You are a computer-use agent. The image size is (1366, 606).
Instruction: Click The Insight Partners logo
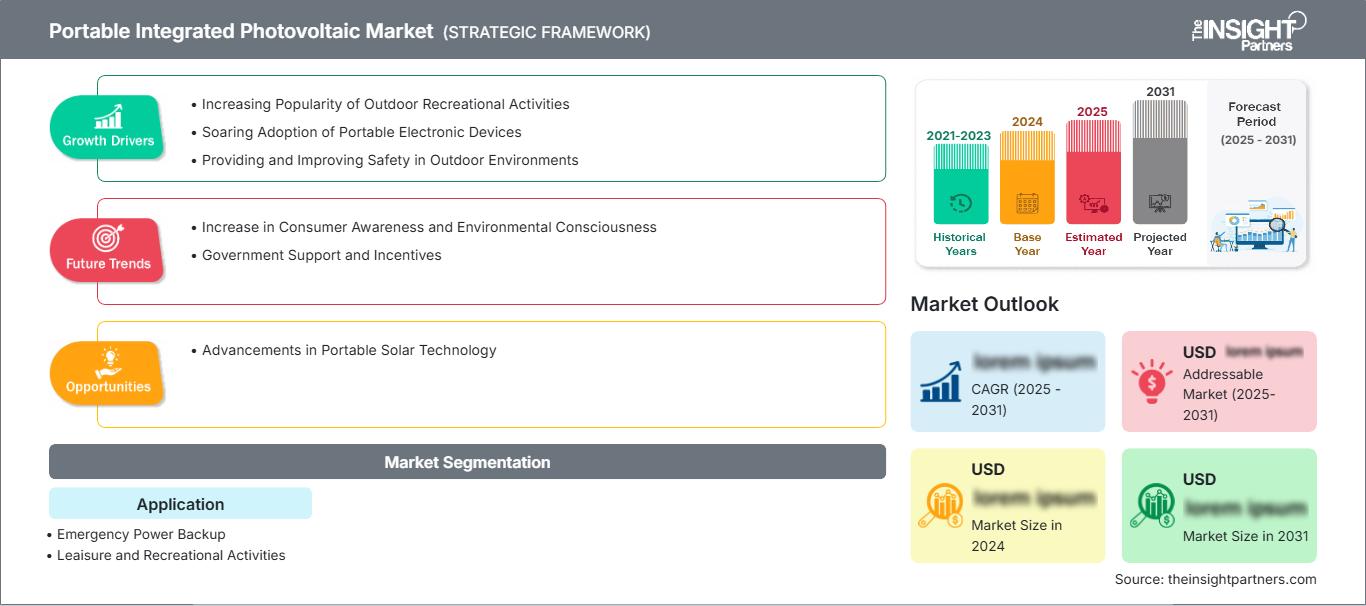1248,31
